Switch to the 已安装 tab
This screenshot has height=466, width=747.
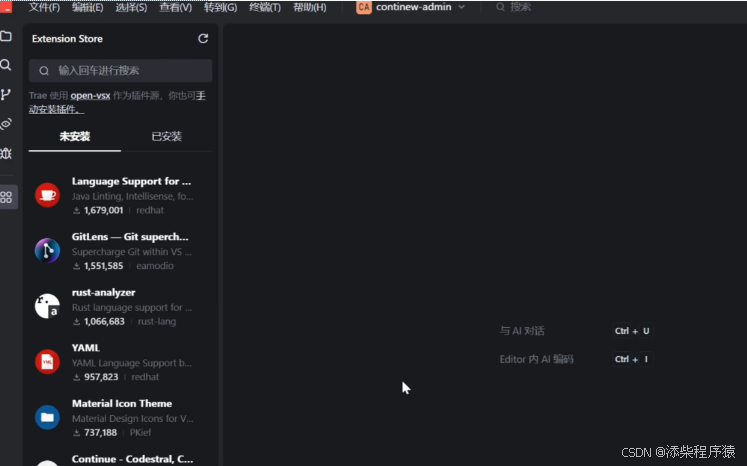click(x=166, y=137)
